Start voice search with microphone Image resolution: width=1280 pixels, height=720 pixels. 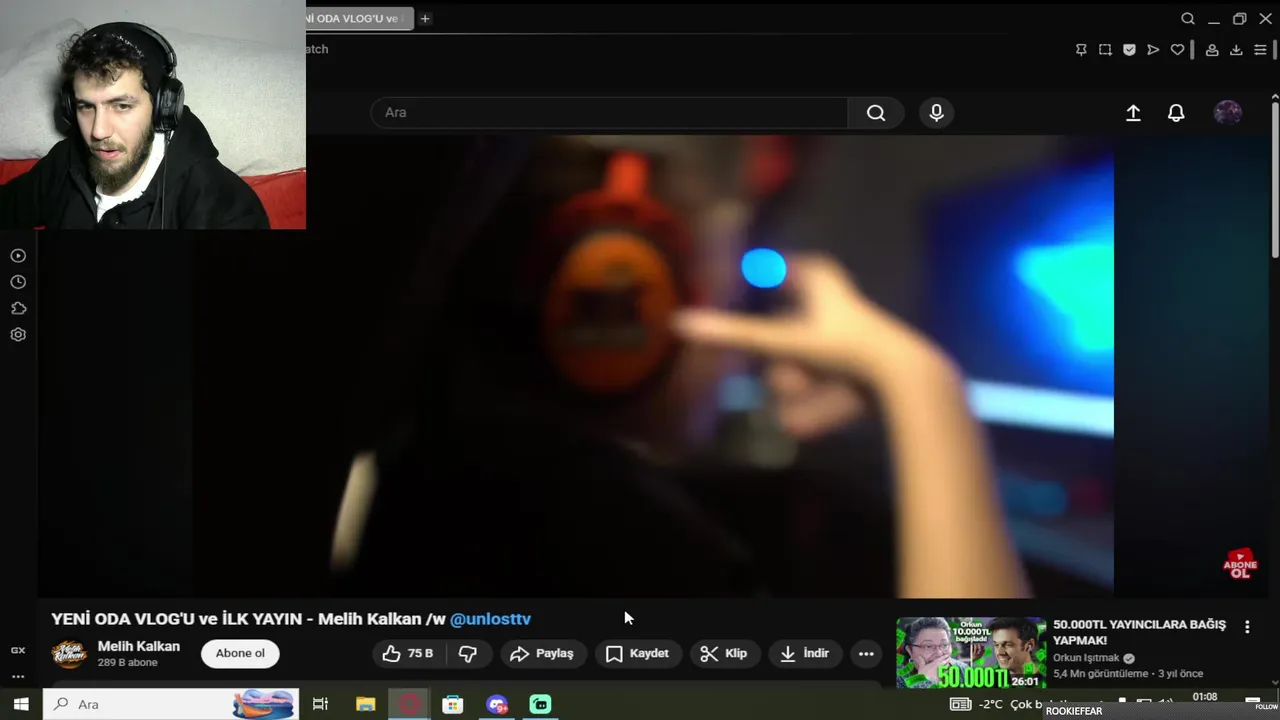[x=936, y=113]
